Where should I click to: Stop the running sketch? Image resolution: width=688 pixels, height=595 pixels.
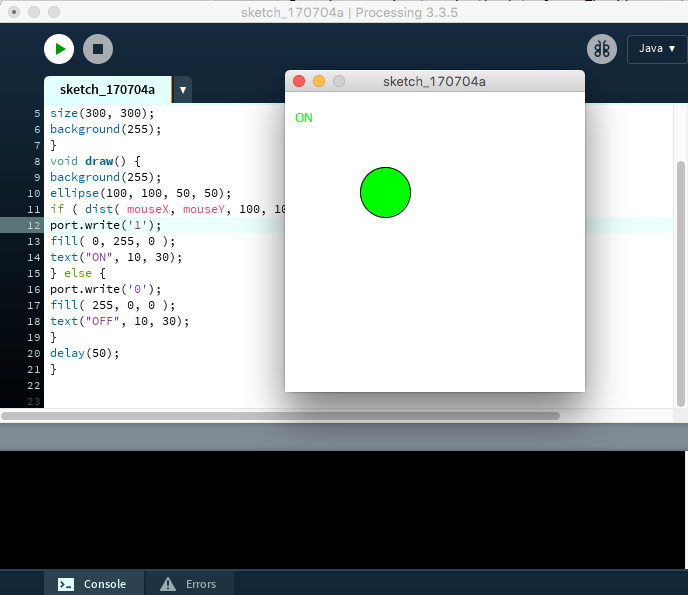point(98,49)
